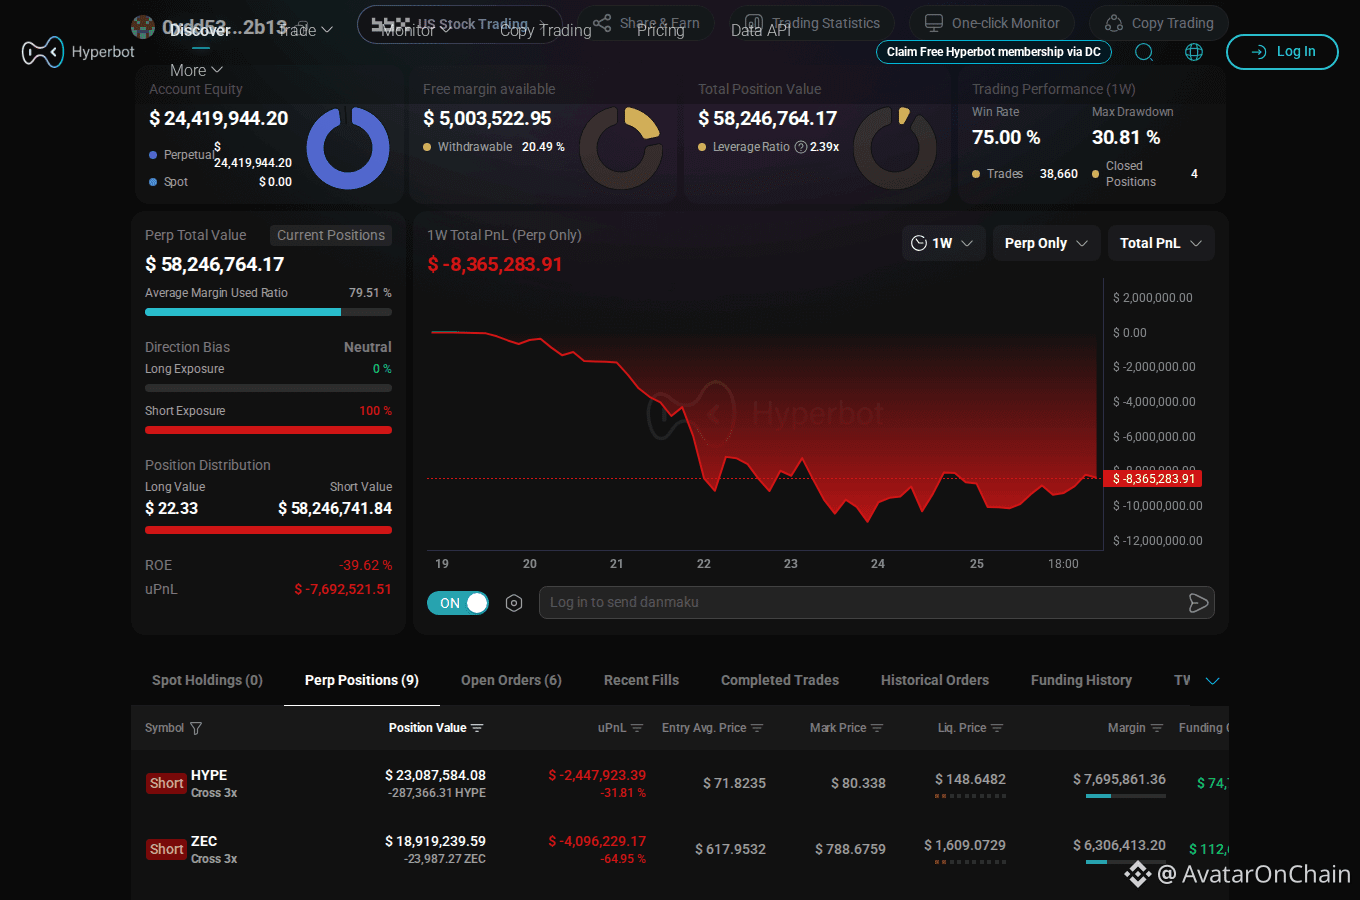Click the Max Drawdown 30.81 % value
Viewport: 1360px width, 900px height.
point(1126,137)
